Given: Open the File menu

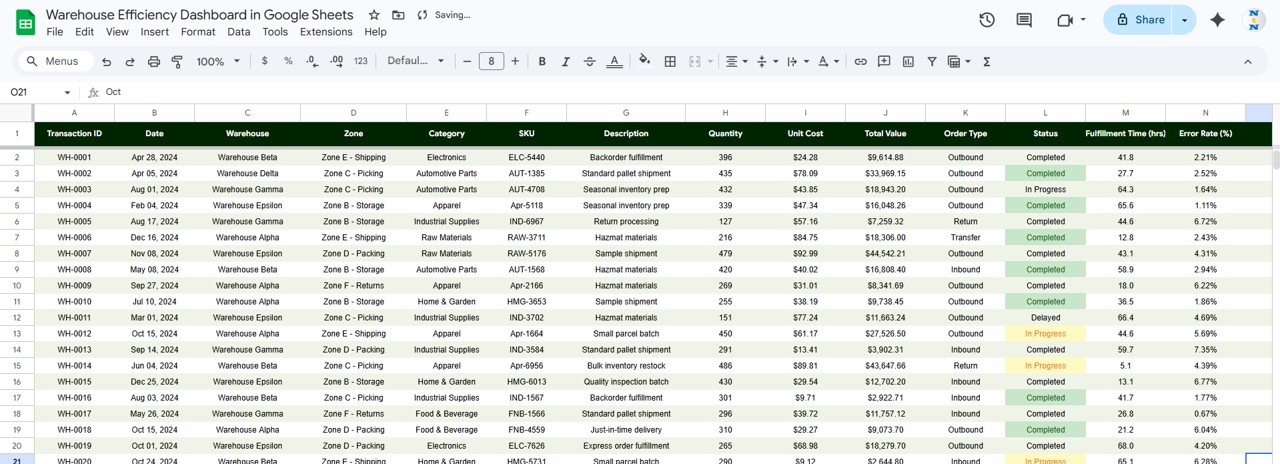Looking at the screenshot, I should click(x=55, y=32).
